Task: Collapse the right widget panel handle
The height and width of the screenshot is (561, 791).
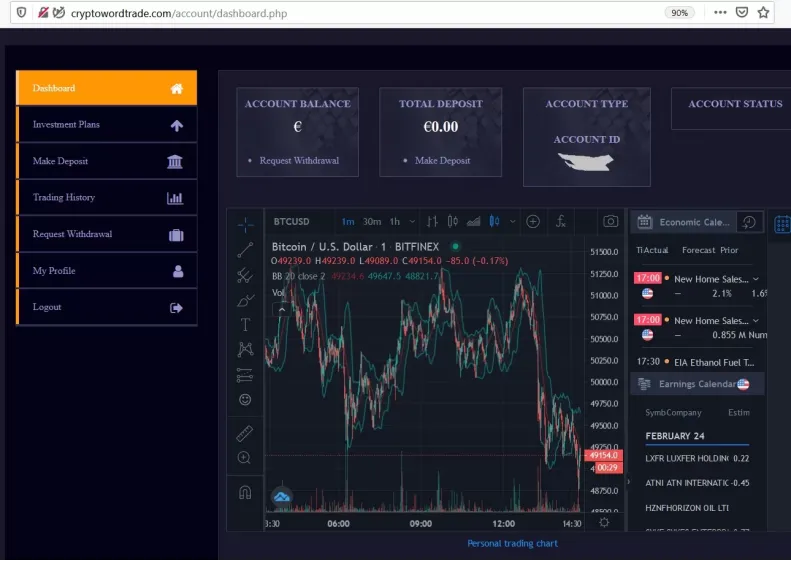Action: 628,482
